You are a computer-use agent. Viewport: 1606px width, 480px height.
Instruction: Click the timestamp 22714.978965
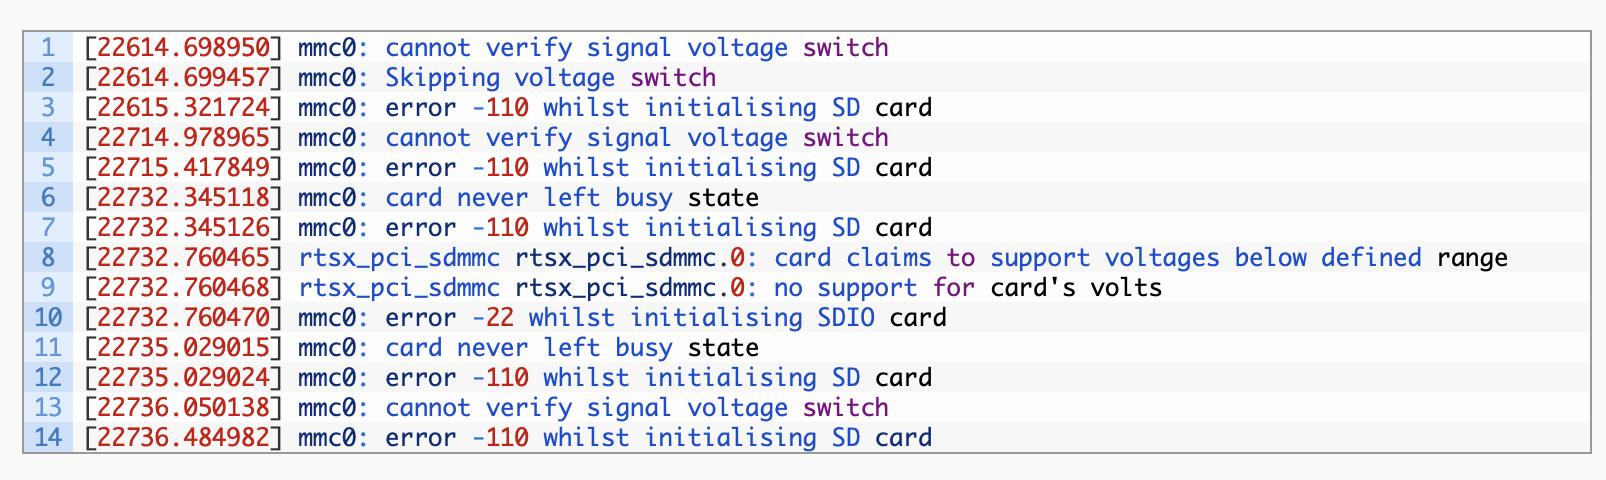tap(184, 138)
